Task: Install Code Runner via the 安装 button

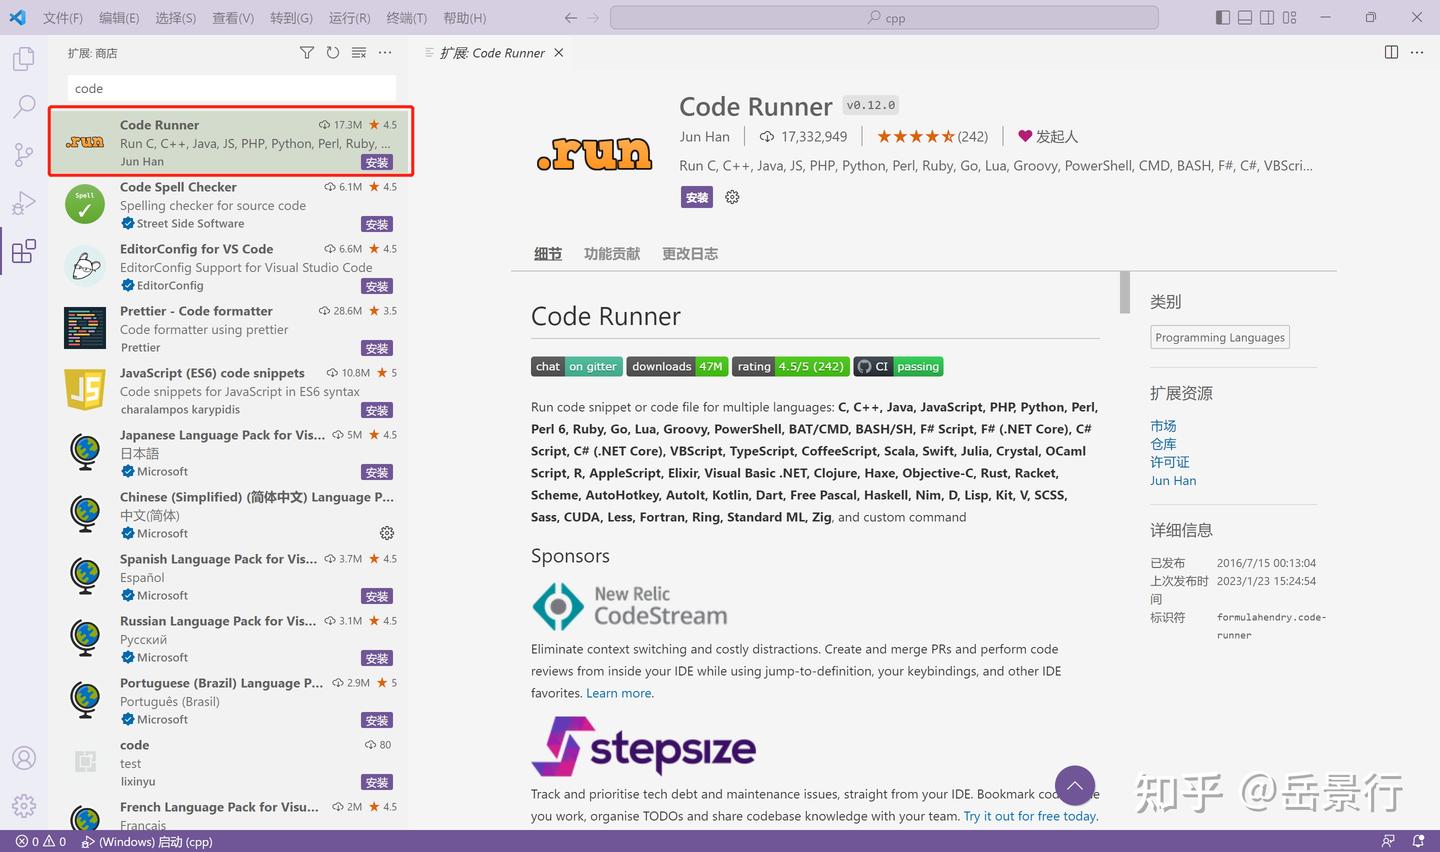Action: point(696,197)
